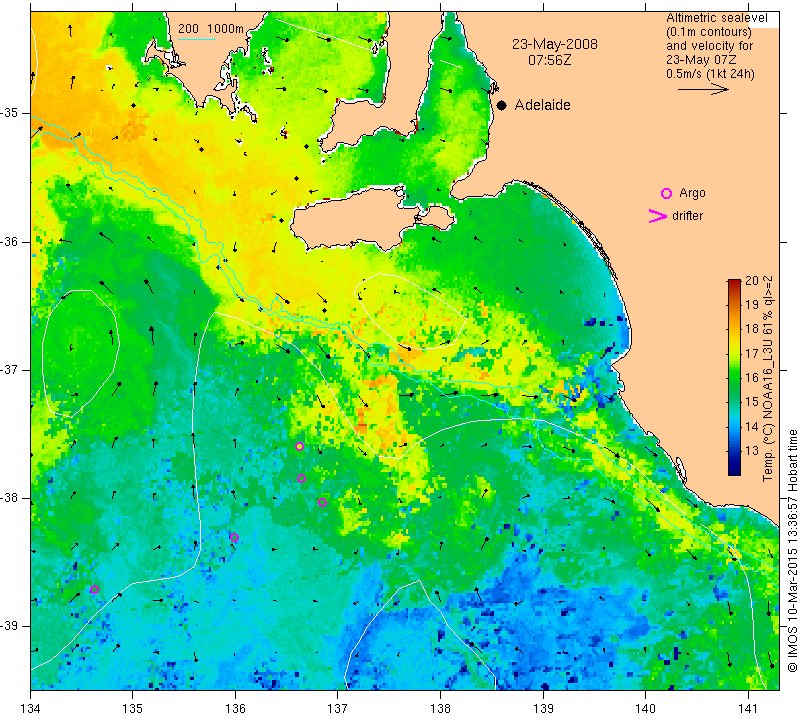The image size is (800, 720).
Task: Click the colorbar value 13
Action: (x=752, y=451)
